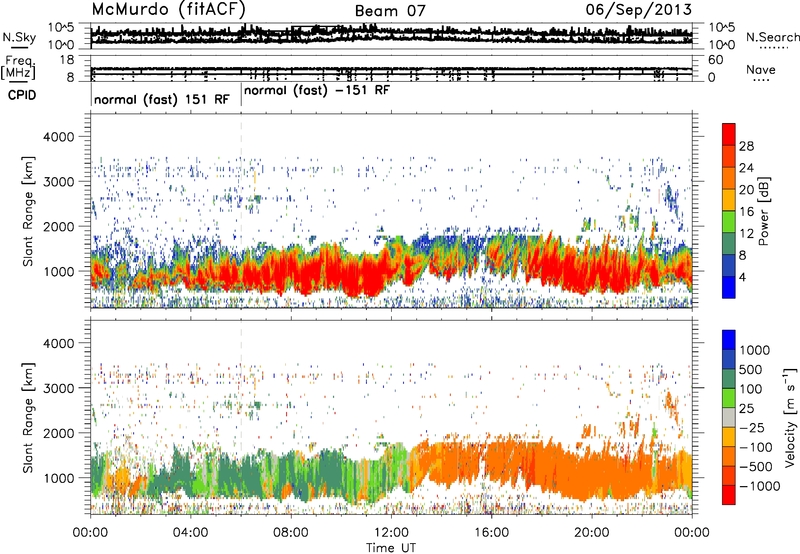Click the 'Velocity [m s-1]' colorbar label

click(790, 417)
